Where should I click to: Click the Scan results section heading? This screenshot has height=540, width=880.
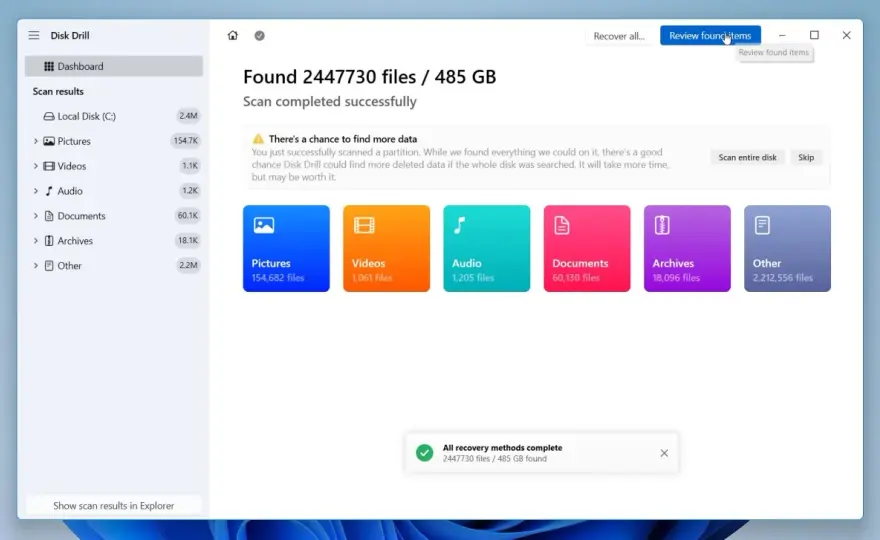coord(58,91)
